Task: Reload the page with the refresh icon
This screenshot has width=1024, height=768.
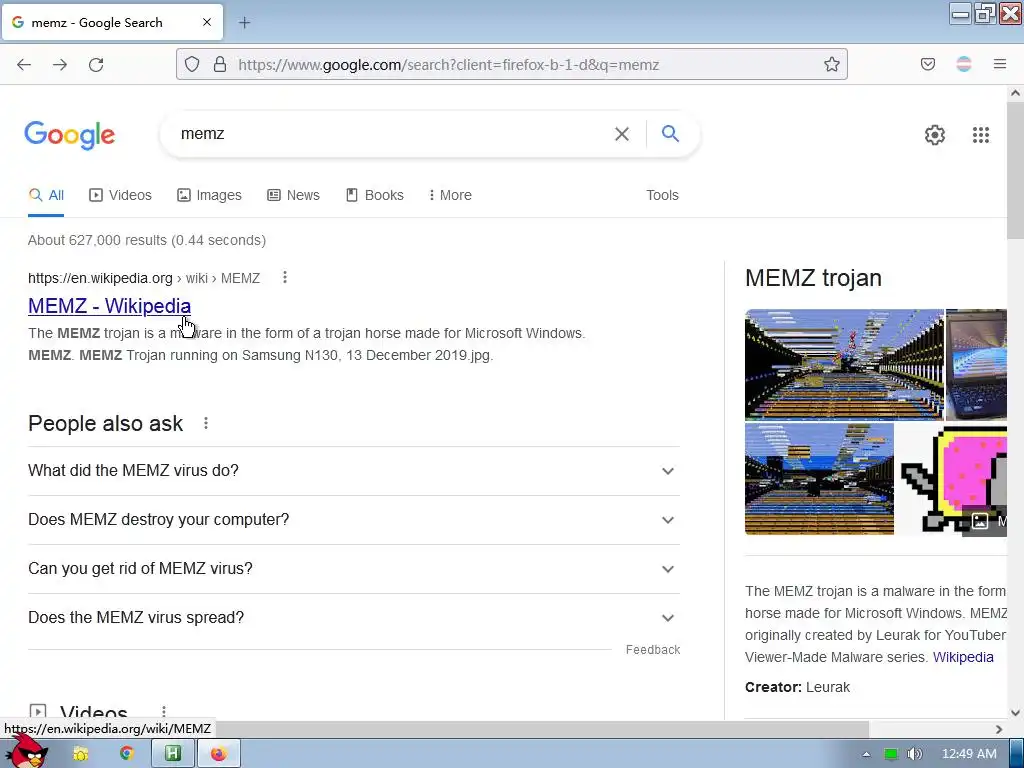Action: point(96,65)
